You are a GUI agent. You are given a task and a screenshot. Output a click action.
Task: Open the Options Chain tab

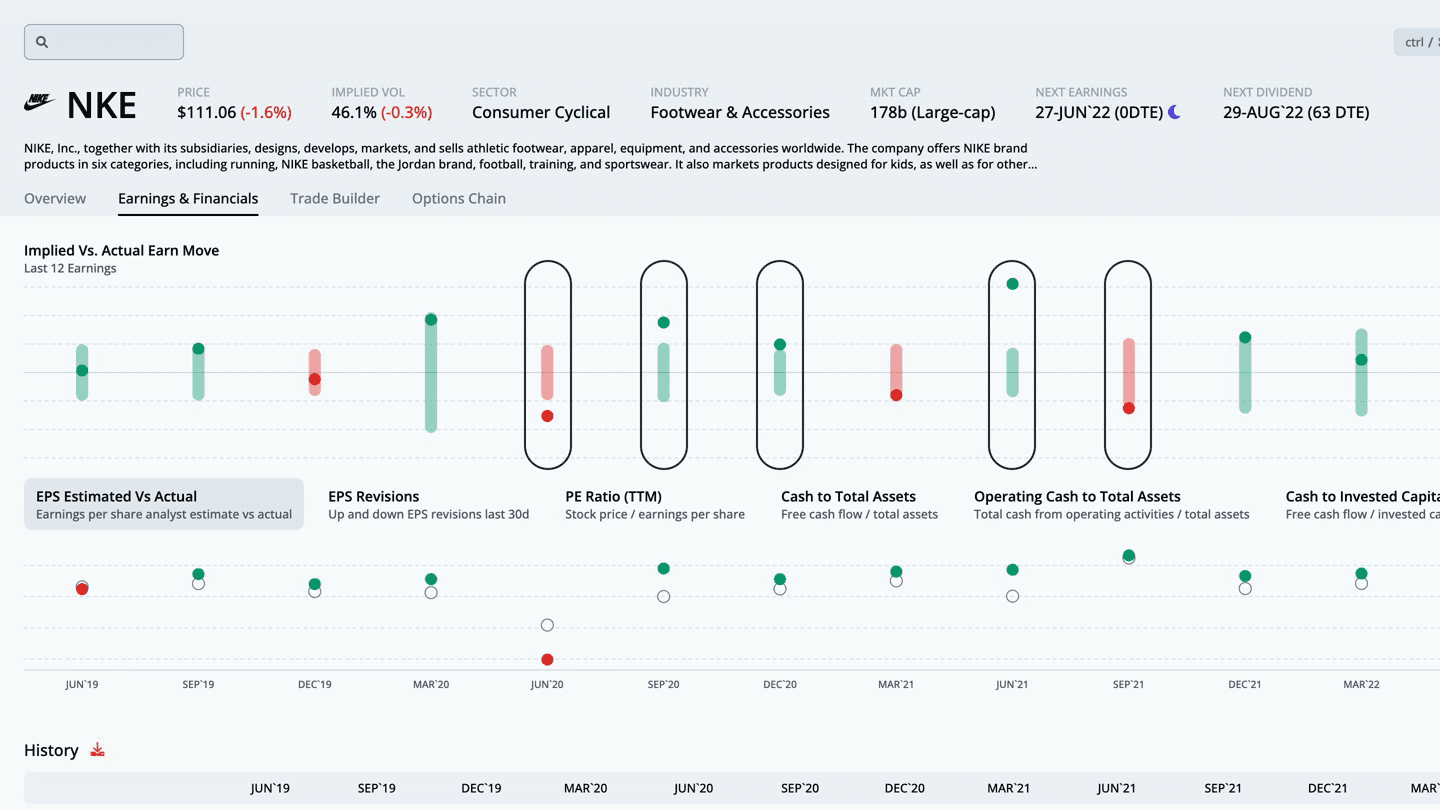tap(459, 198)
